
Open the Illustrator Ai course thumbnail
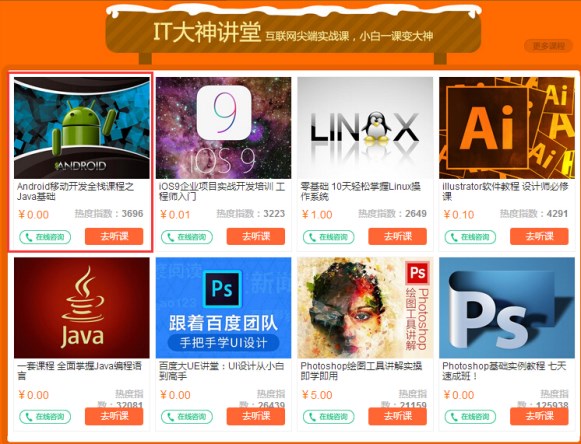(x=507, y=128)
